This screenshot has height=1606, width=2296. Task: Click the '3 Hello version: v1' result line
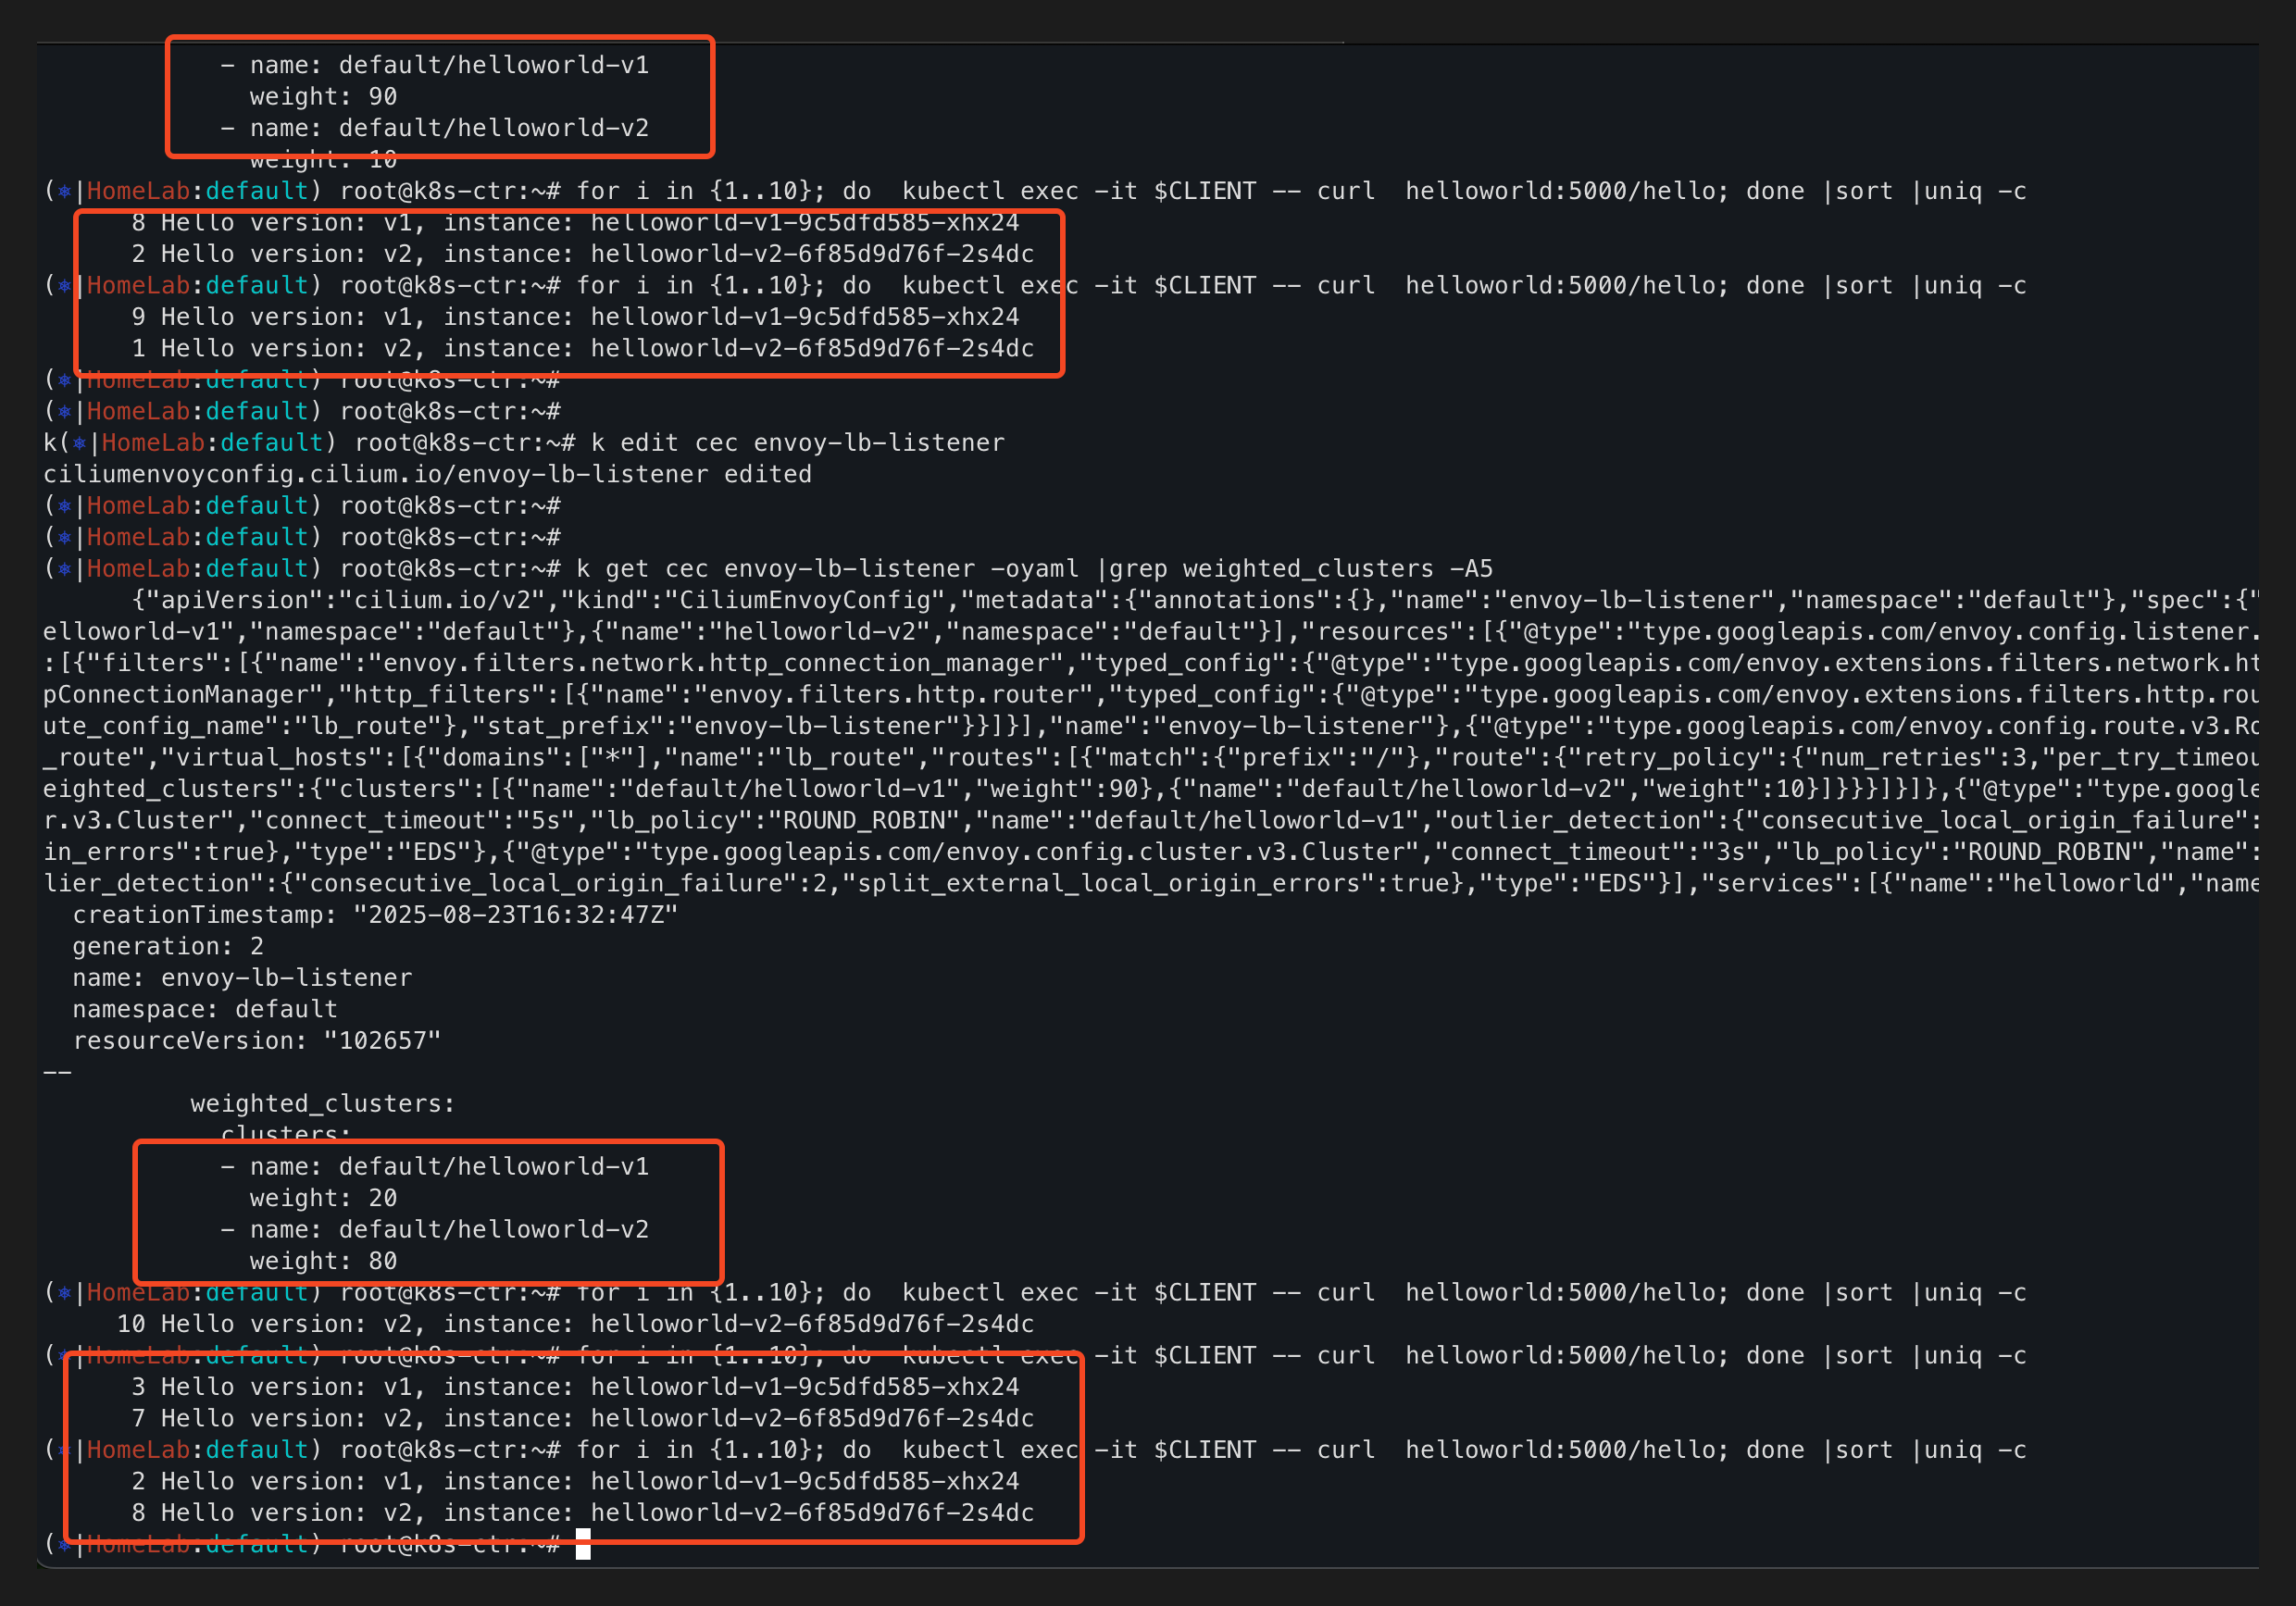click(575, 1387)
